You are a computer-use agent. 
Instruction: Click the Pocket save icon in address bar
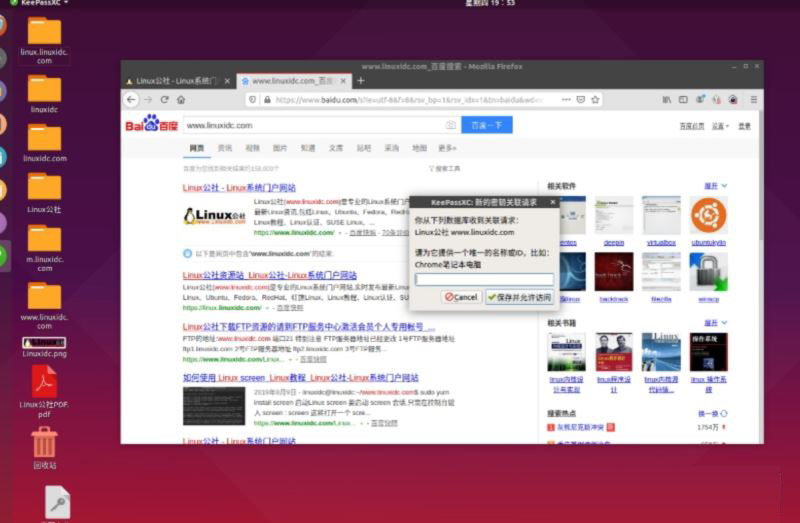(581, 99)
